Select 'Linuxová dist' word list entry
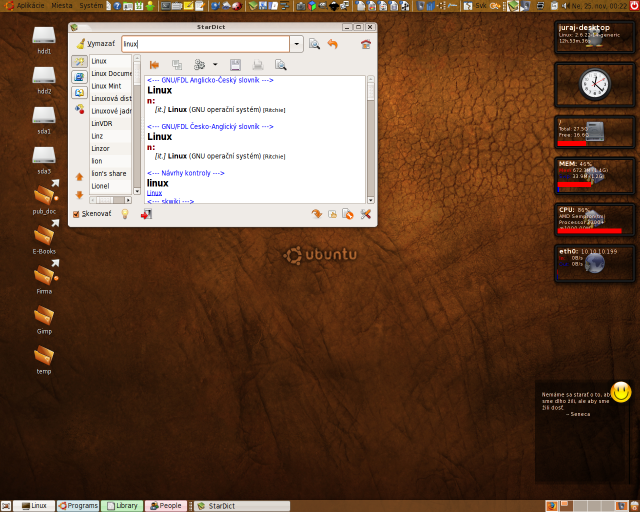The width and height of the screenshot is (640, 512). click(x=110, y=98)
